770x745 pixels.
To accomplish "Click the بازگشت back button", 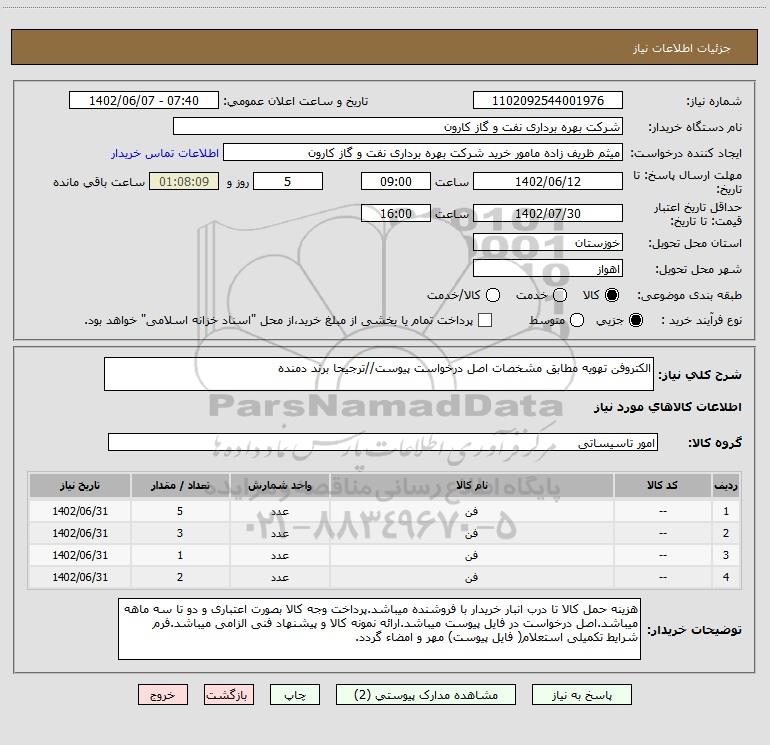I will pyautogui.click(x=229, y=695).
